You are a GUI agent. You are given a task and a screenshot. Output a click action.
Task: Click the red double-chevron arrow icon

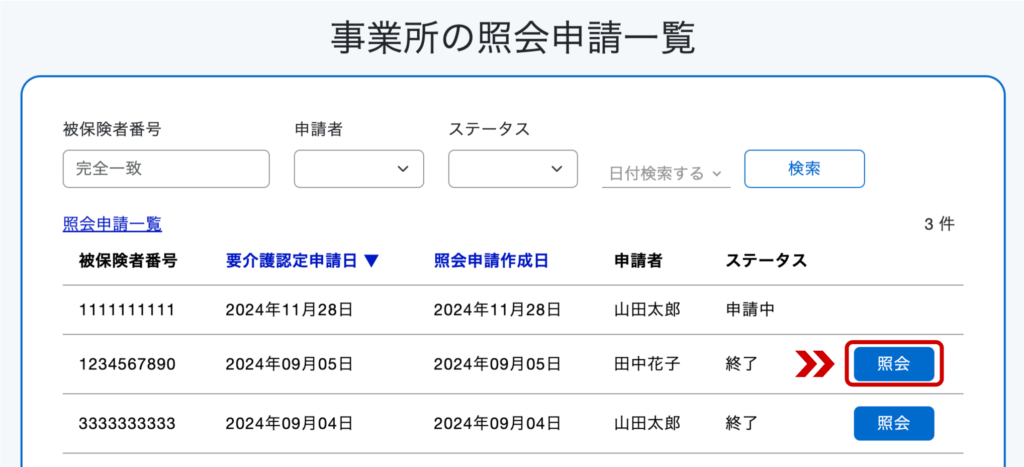click(814, 364)
